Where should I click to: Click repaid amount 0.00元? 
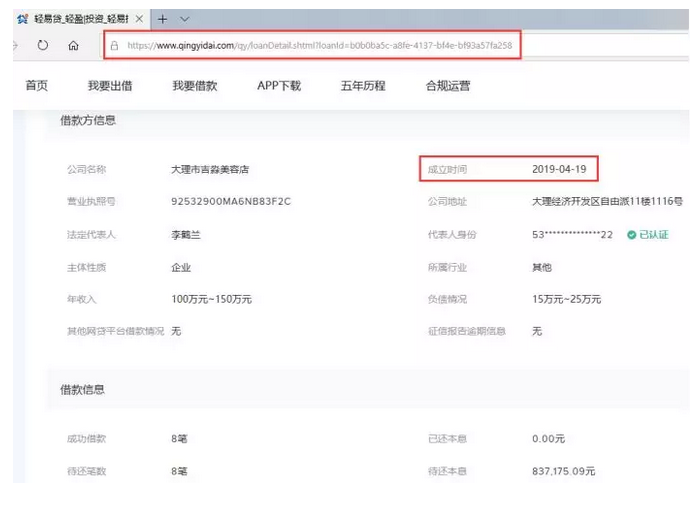pyautogui.click(x=548, y=439)
